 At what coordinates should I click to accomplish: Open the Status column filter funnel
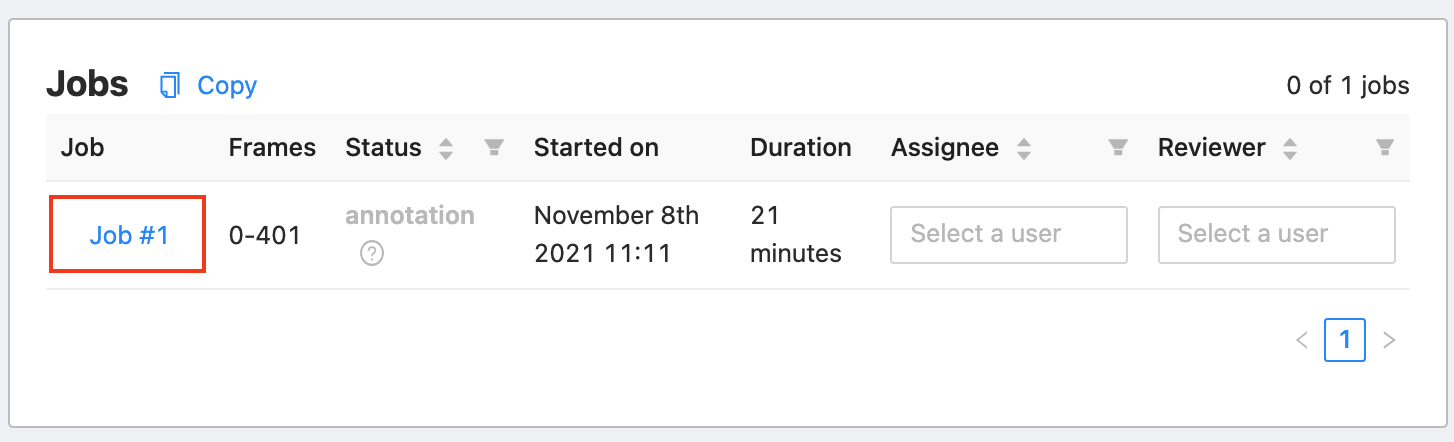pyautogui.click(x=493, y=148)
